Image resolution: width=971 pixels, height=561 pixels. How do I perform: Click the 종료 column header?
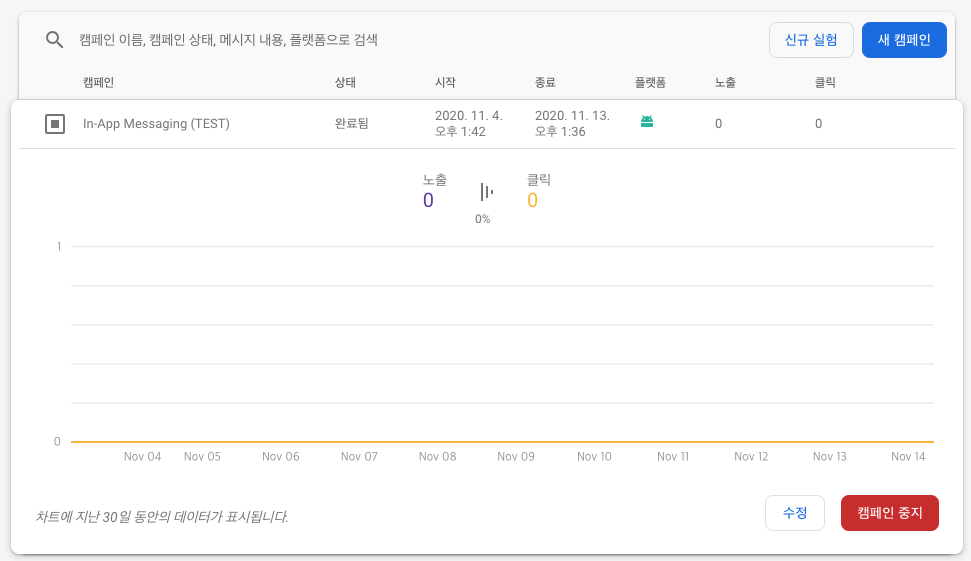point(546,82)
